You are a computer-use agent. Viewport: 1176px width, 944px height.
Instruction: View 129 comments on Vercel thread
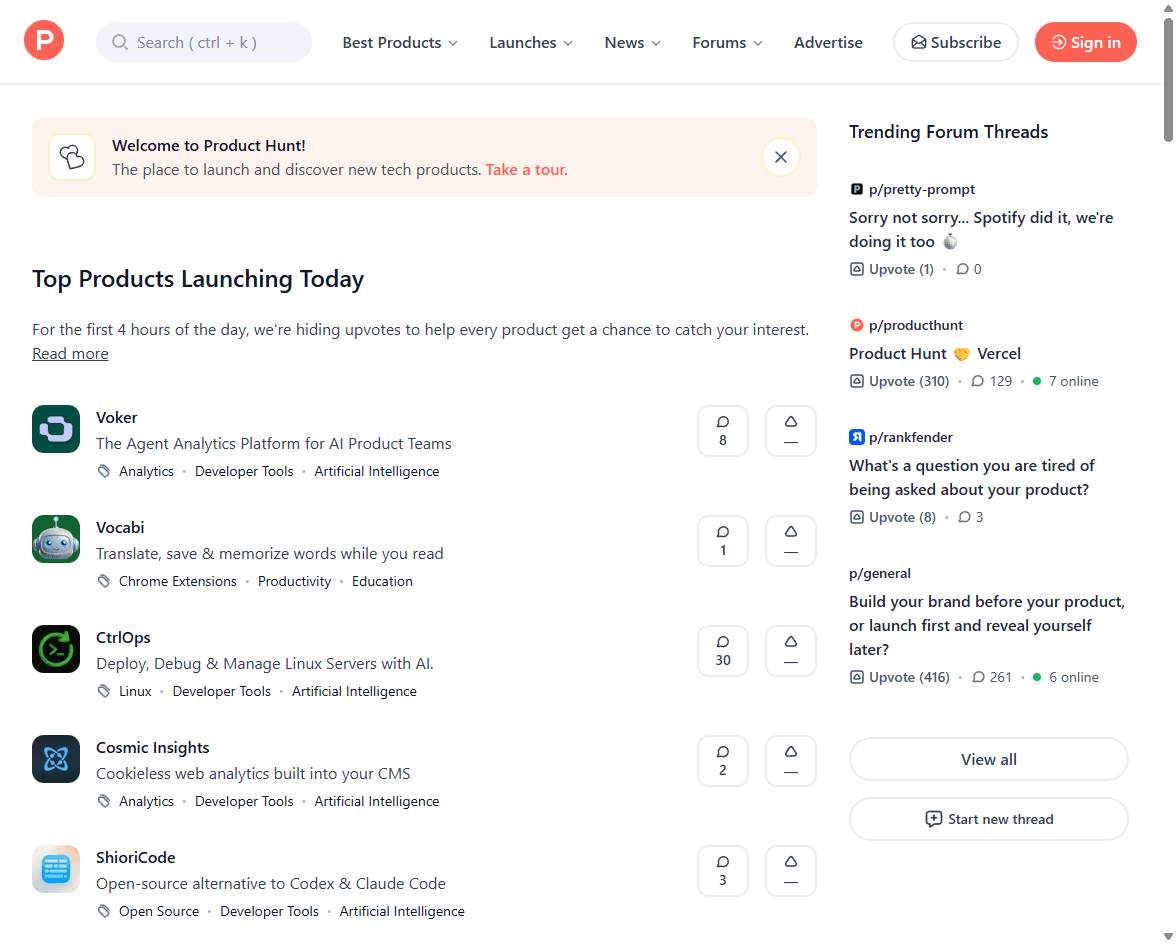pyautogui.click(x=992, y=381)
